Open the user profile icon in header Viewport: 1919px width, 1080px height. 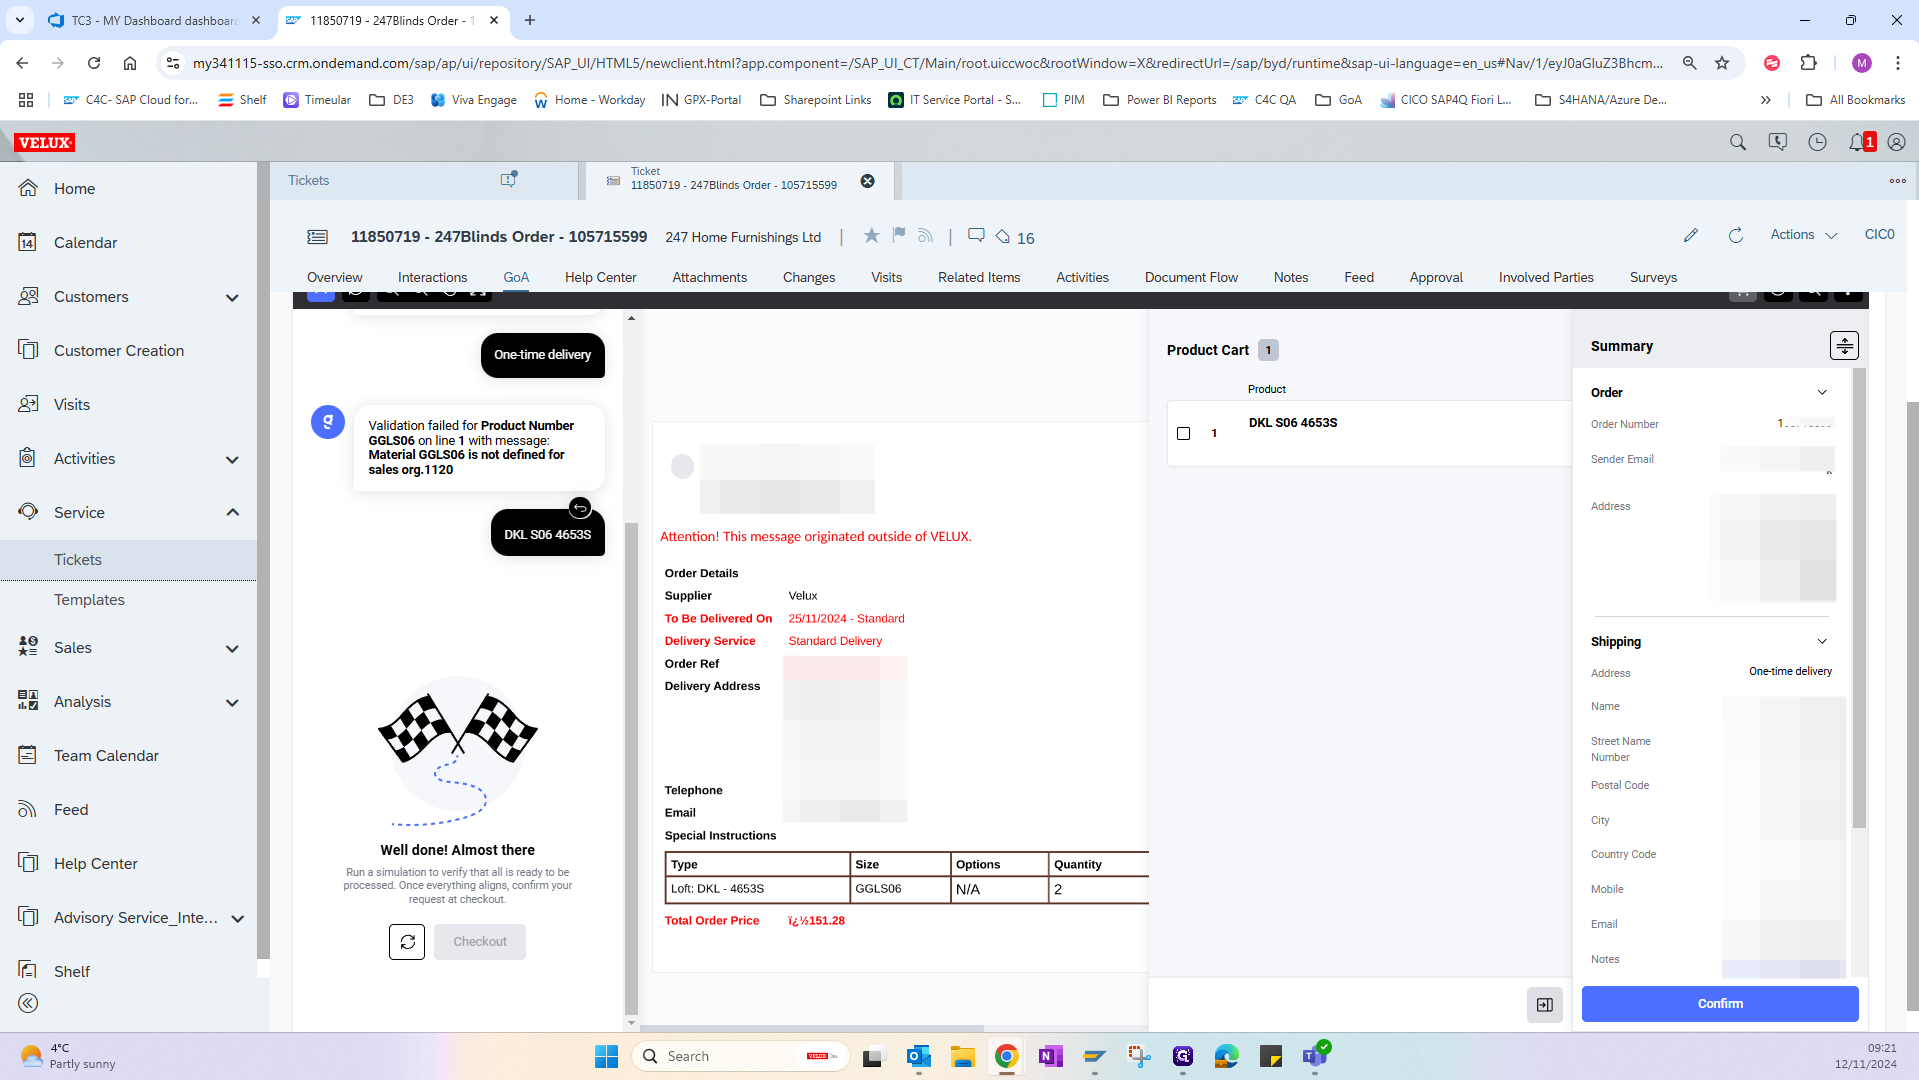pyautogui.click(x=1896, y=142)
